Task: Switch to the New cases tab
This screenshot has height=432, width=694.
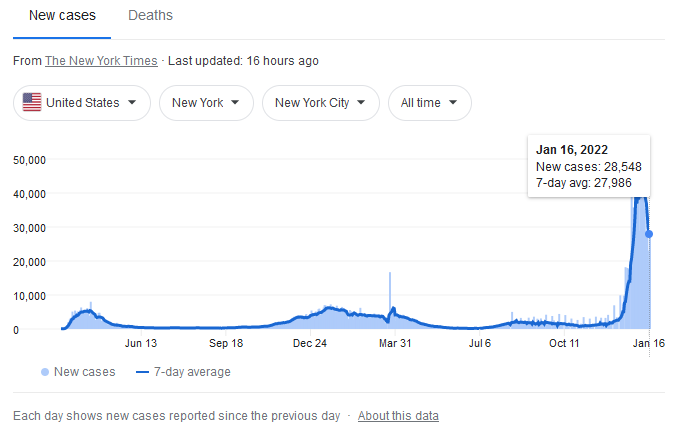Action: click(x=62, y=16)
